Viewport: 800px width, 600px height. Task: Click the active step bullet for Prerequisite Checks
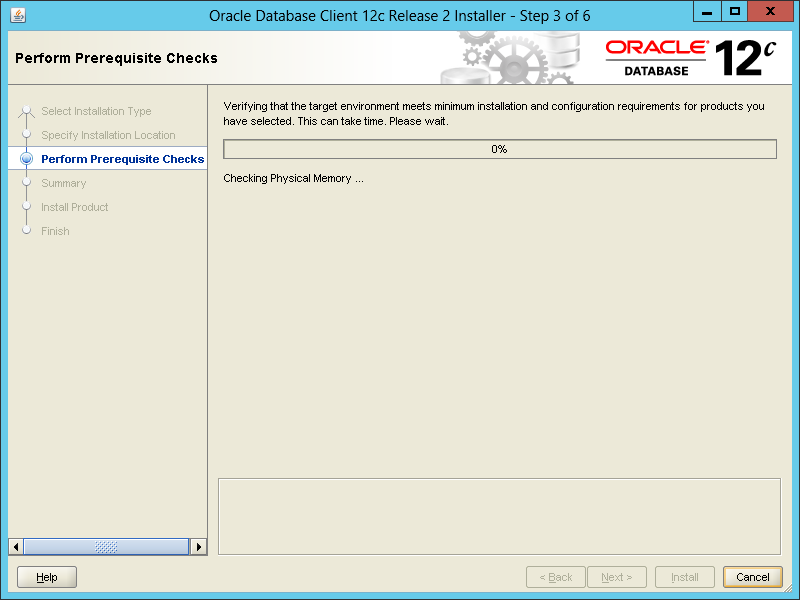point(27,159)
